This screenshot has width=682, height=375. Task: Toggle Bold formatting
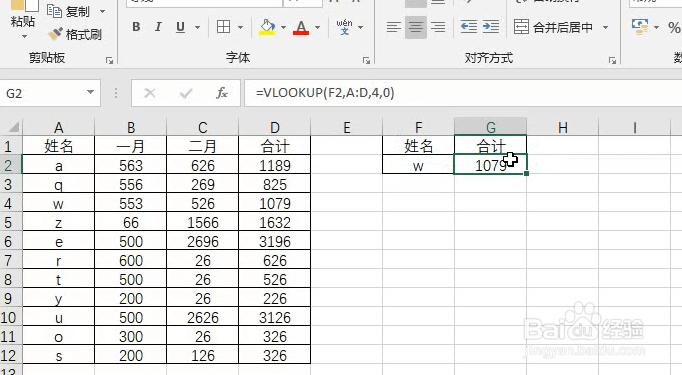[136, 27]
